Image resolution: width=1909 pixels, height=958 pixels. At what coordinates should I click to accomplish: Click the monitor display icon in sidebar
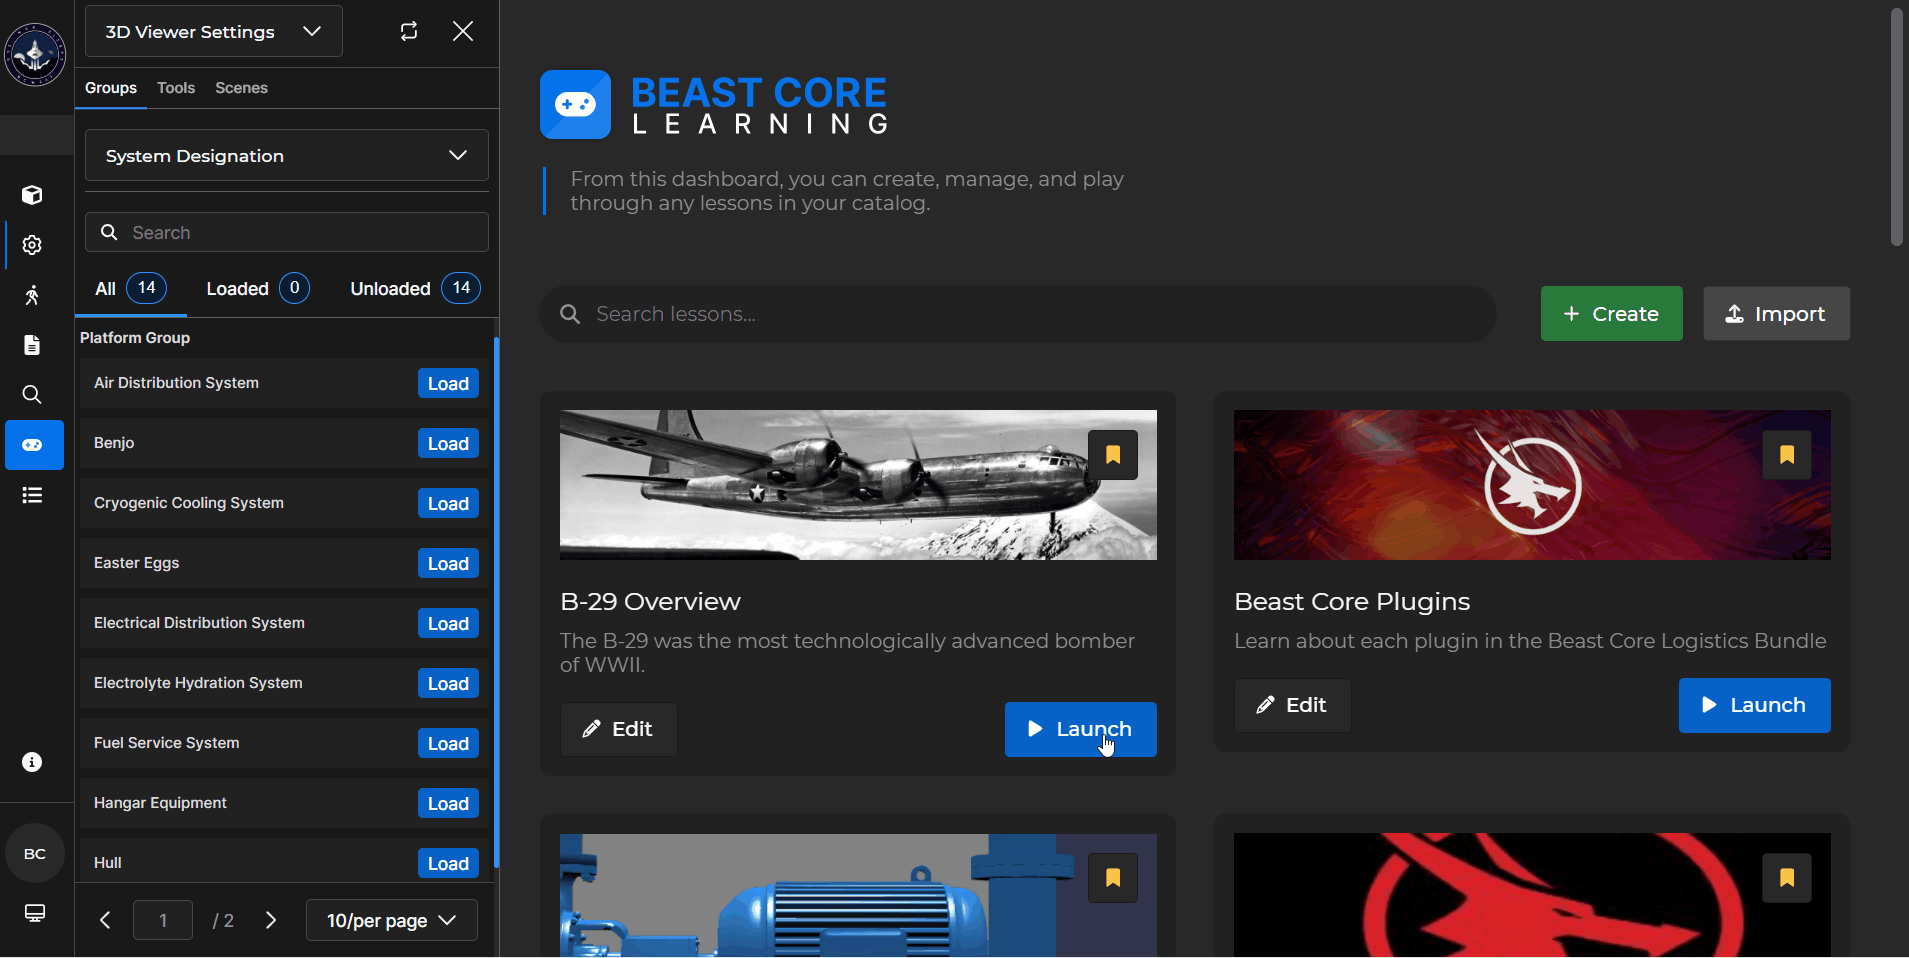coord(35,913)
